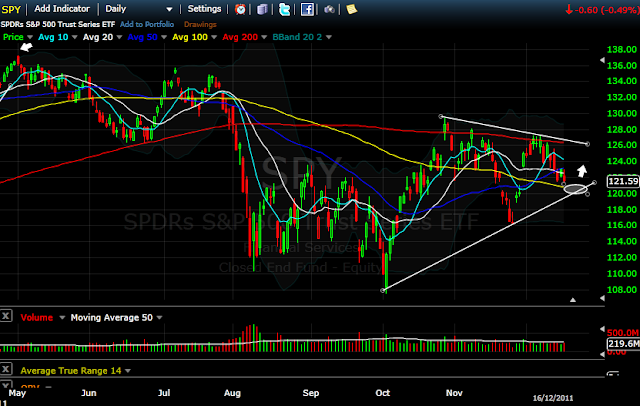This screenshot has height=406, width=640.
Task: Click the Aug label on date axis
Action: (x=232, y=393)
